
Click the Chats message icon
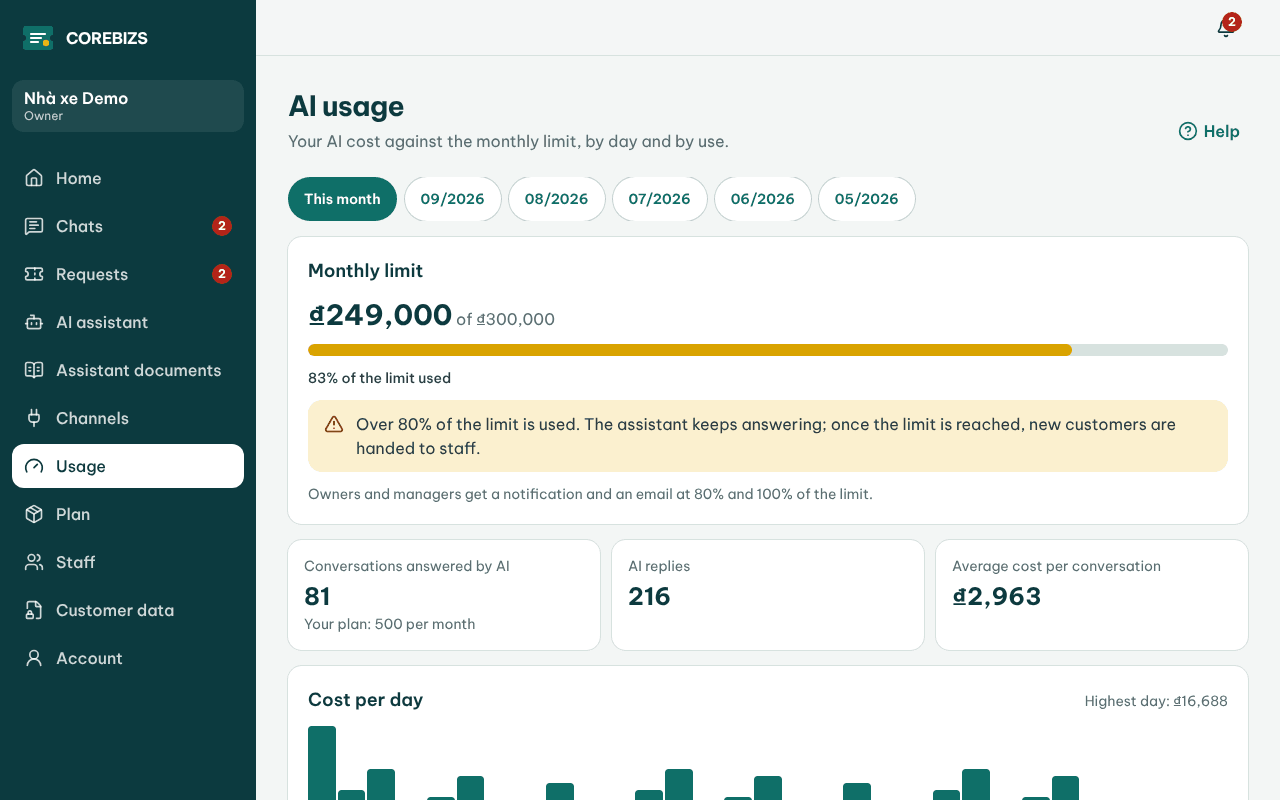(x=34, y=226)
